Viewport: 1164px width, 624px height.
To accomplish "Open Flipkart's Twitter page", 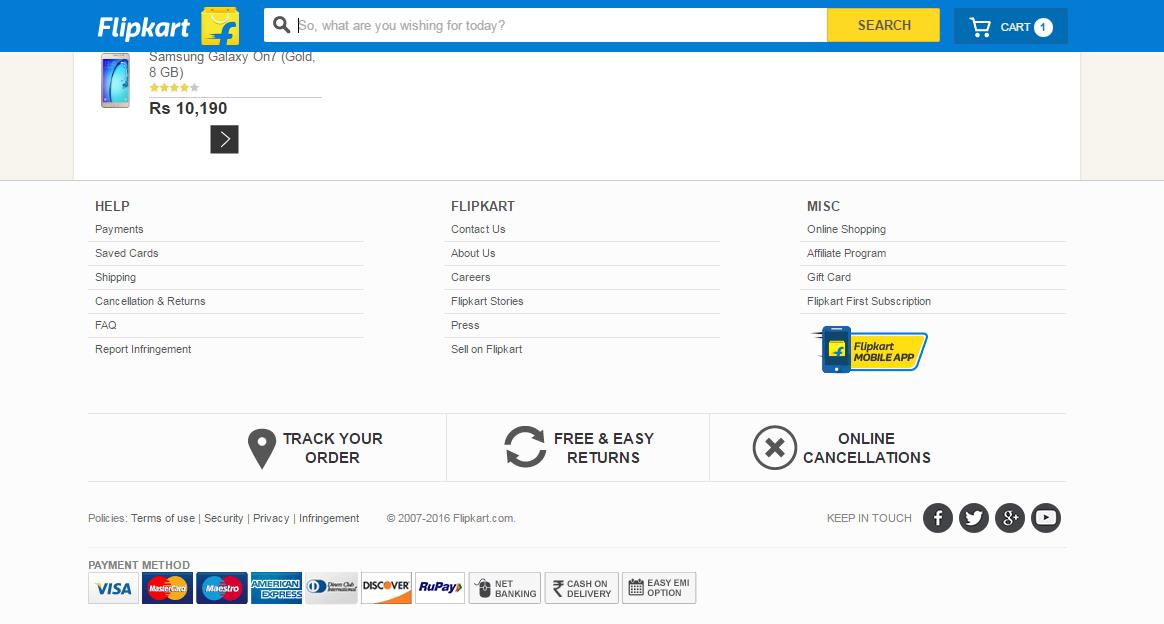I will (973, 518).
